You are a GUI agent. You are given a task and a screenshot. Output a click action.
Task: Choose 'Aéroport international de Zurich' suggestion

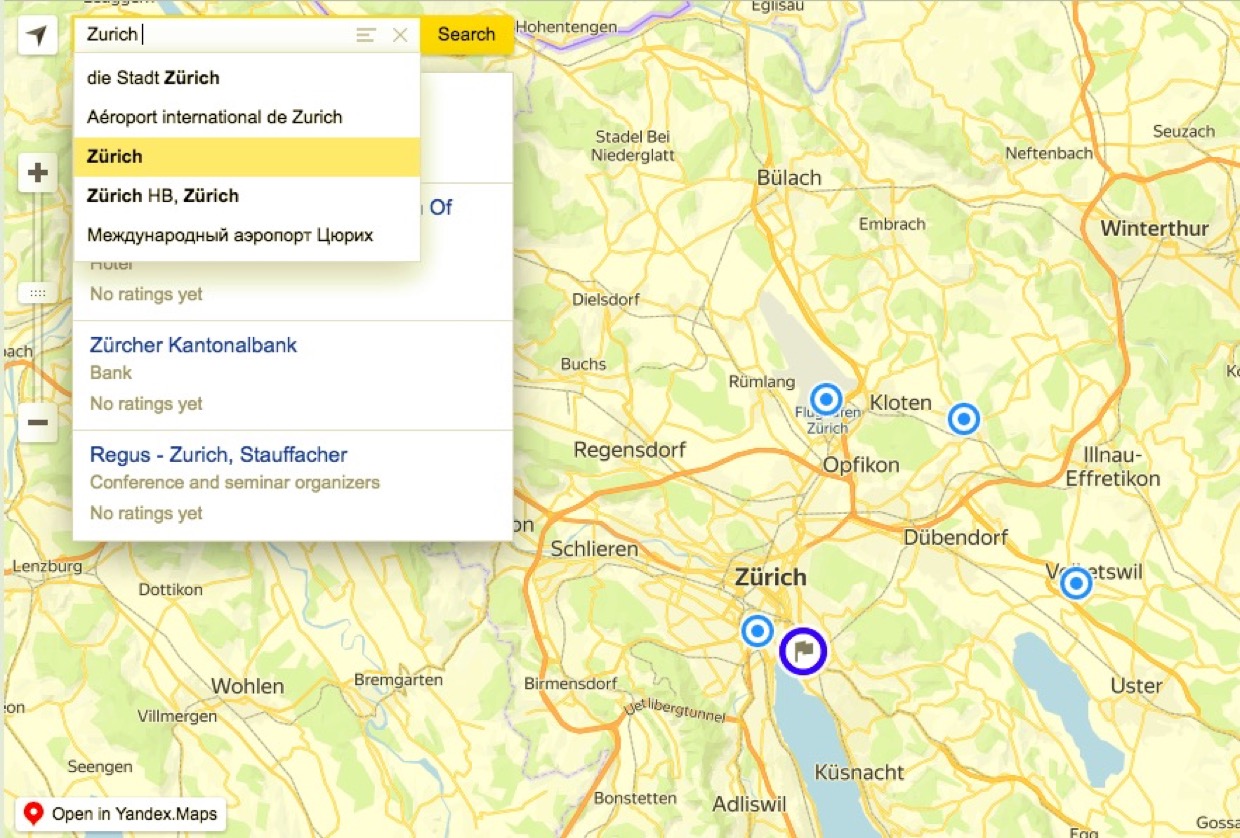click(247, 117)
